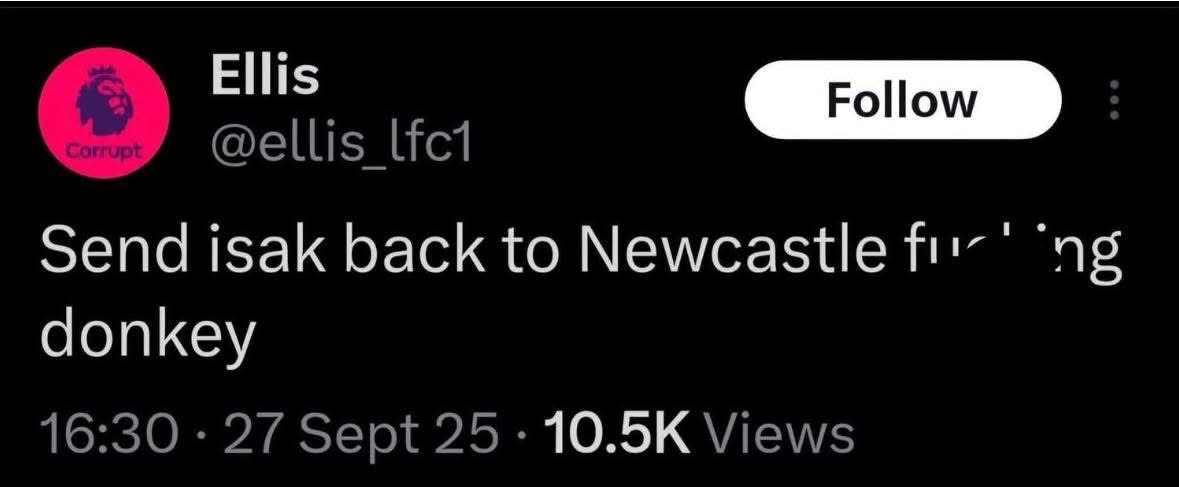Click the lion crest in the avatar
1179x487 pixels.
pos(103,100)
